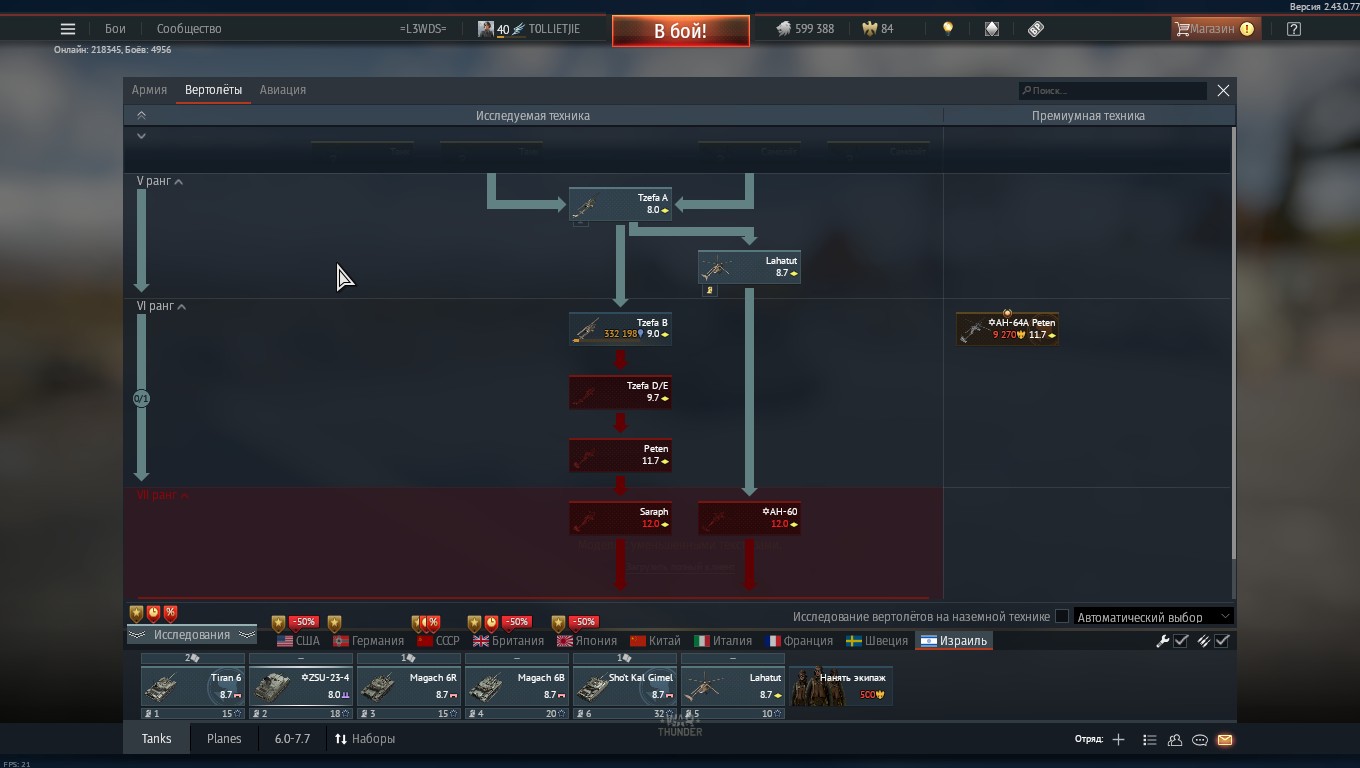Select the Saraph helicopter
This screenshot has width=1360, height=768.
620,518
